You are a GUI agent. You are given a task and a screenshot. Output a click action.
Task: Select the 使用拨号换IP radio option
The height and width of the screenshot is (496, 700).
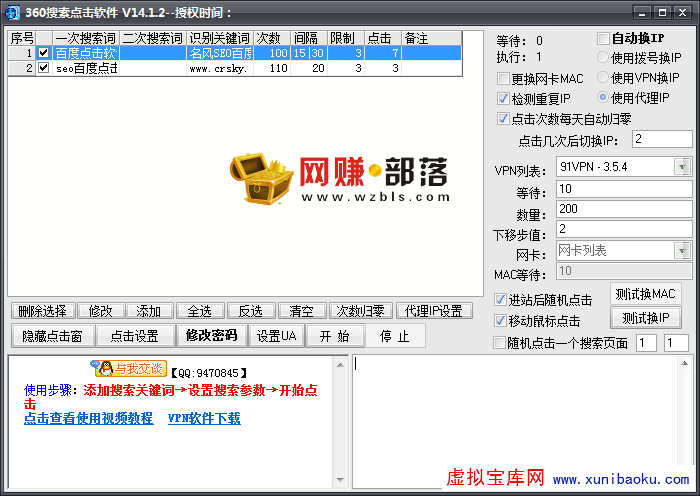click(603, 58)
